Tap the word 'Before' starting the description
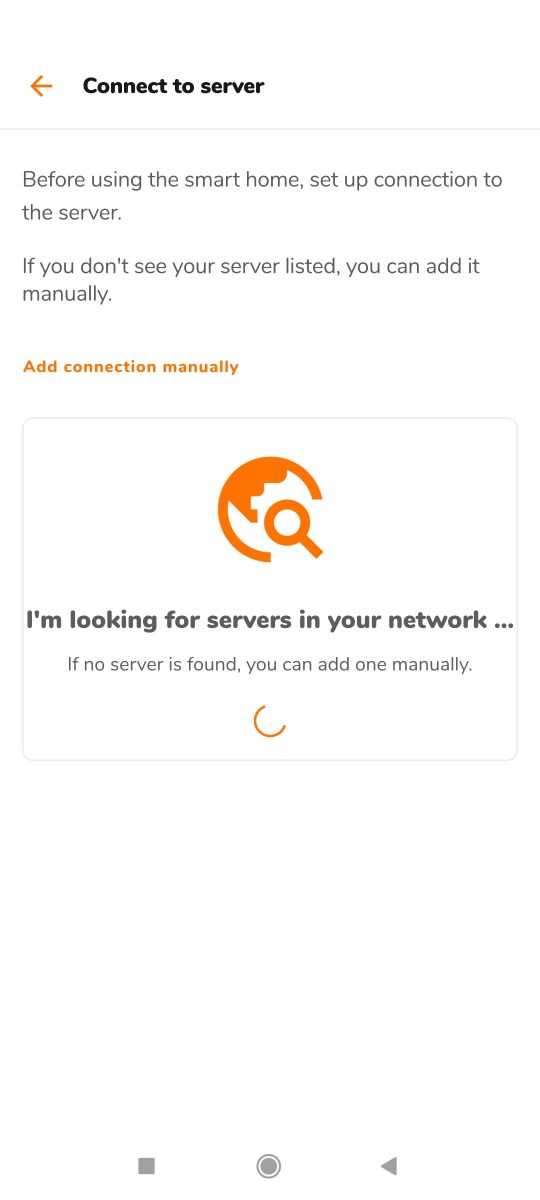The width and height of the screenshot is (540, 1200). [x=53, y=180]
